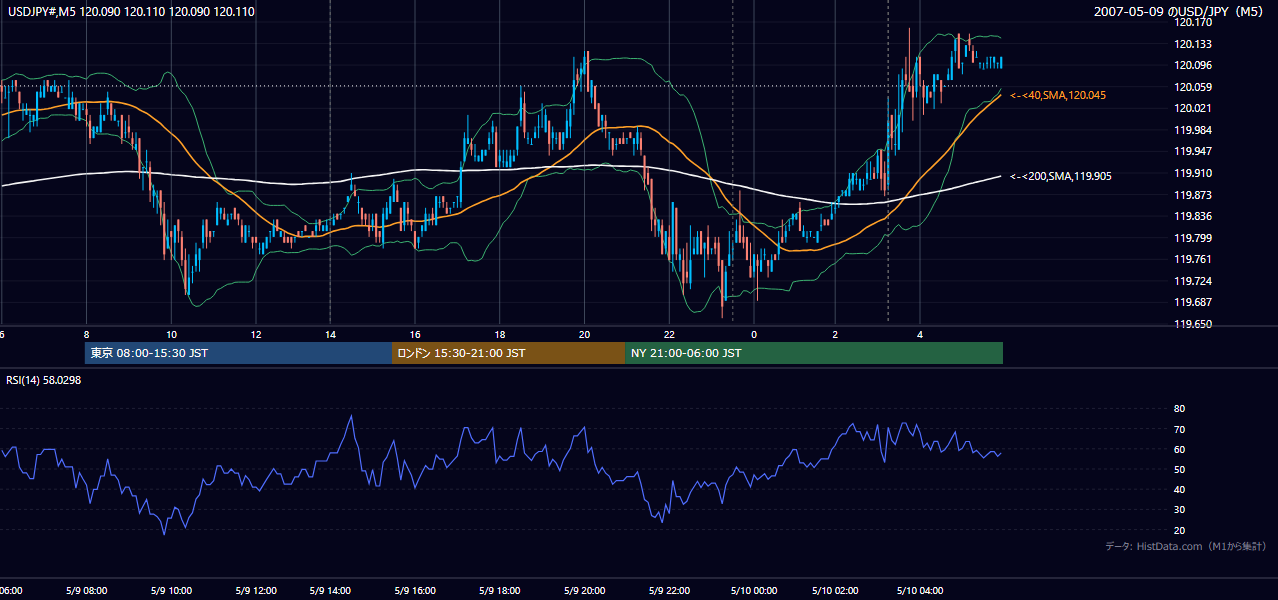
Task: Click the RSI level 60 label
Action: click(1179, 449)
